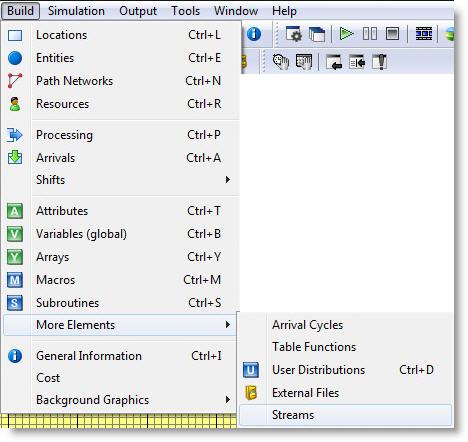
Task: Open the Simulation menu
Action: click(76, 11)
